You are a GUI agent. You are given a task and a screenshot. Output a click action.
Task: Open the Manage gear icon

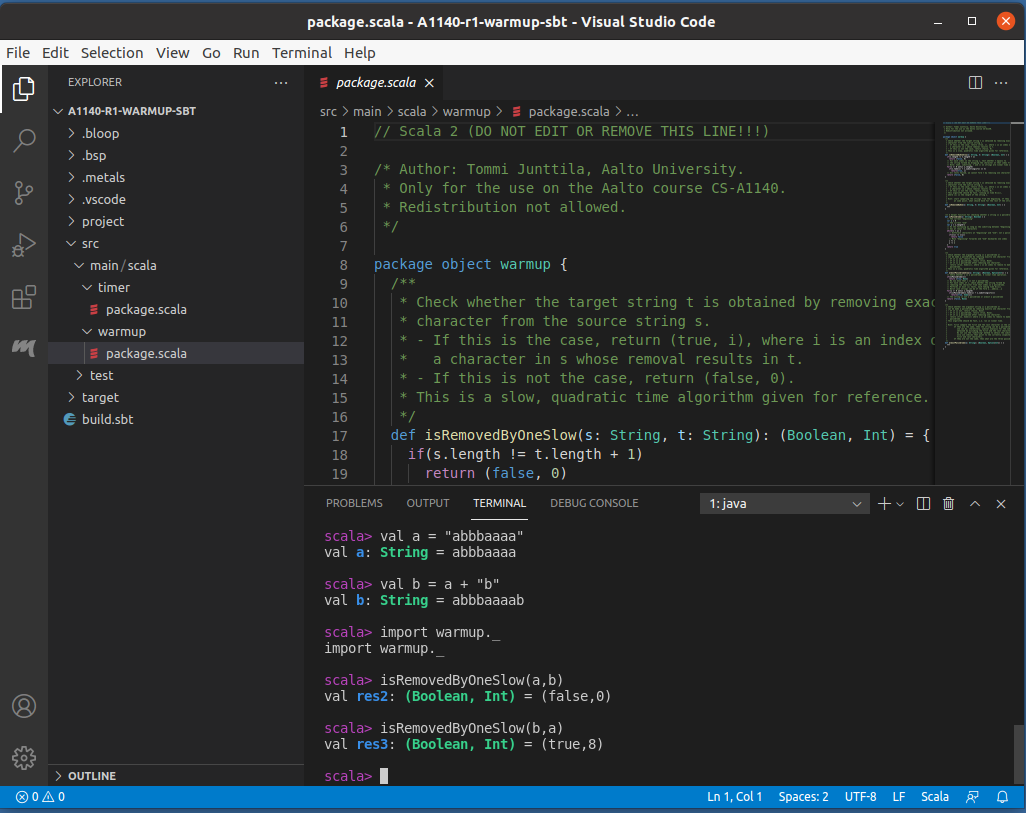coord(24,757)
